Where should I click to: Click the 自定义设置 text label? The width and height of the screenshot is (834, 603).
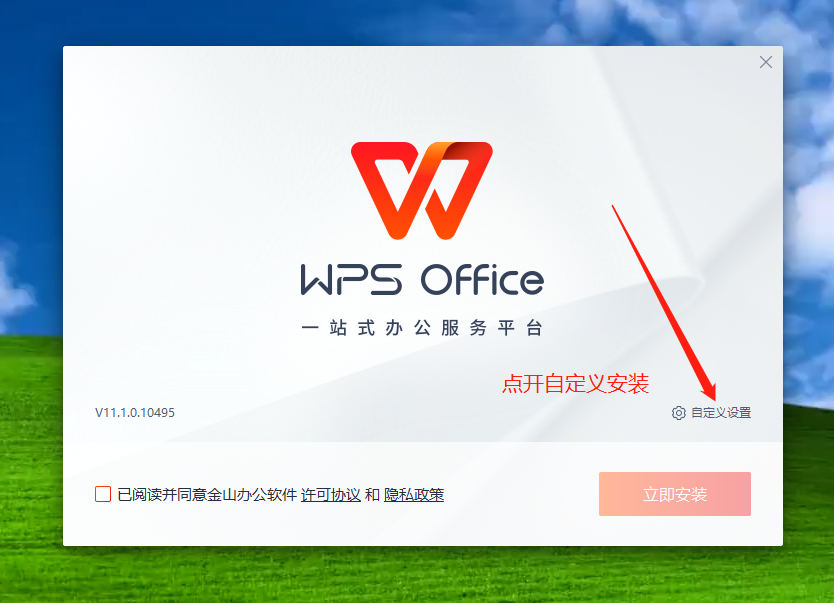pyautogui.click(x=721, y=413)
